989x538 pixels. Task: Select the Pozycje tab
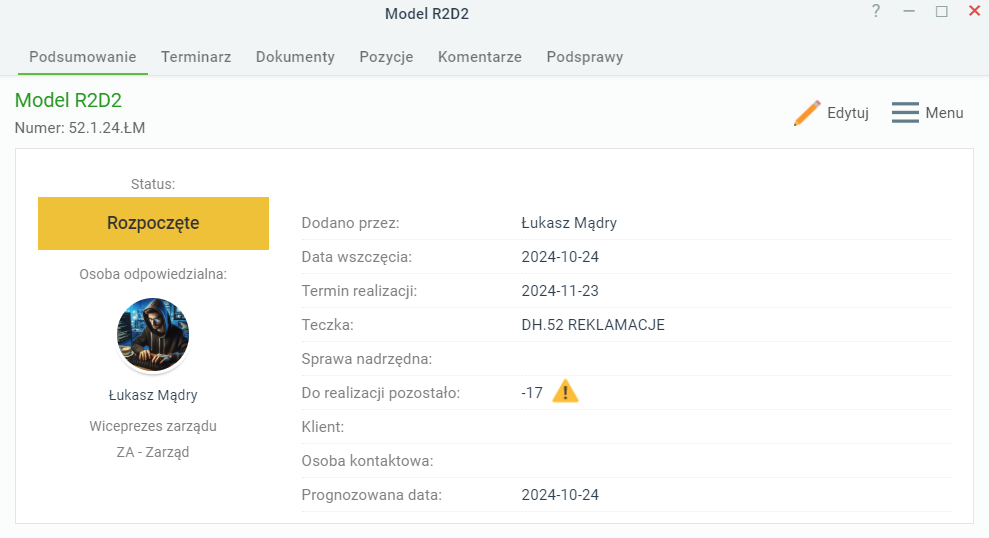386,57
